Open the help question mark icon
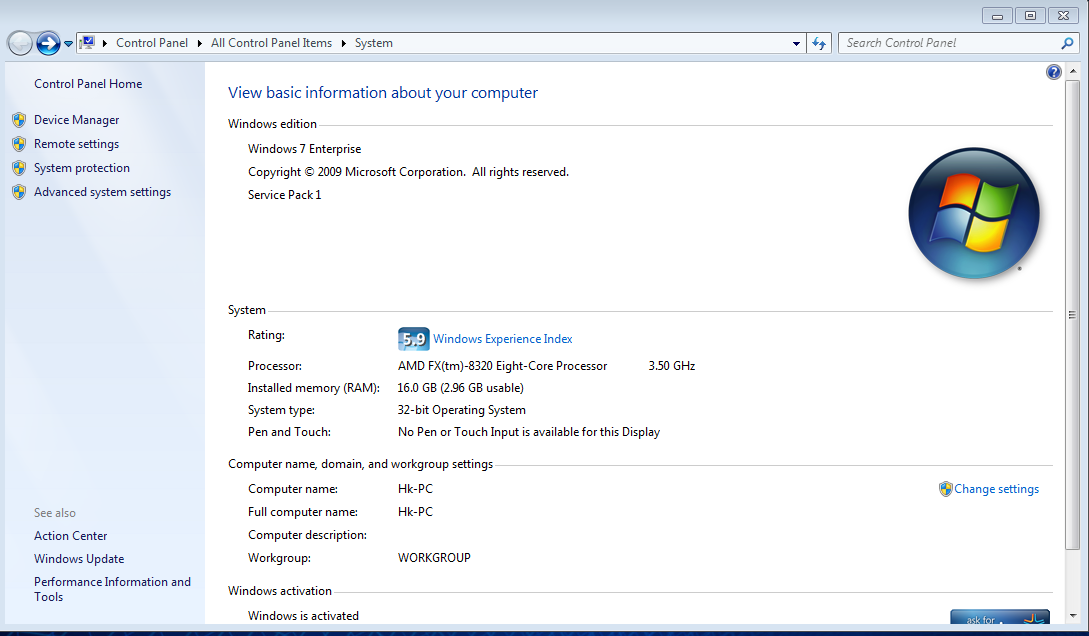The width and height of the screenshot is (1089, 636). [1054, 72]
